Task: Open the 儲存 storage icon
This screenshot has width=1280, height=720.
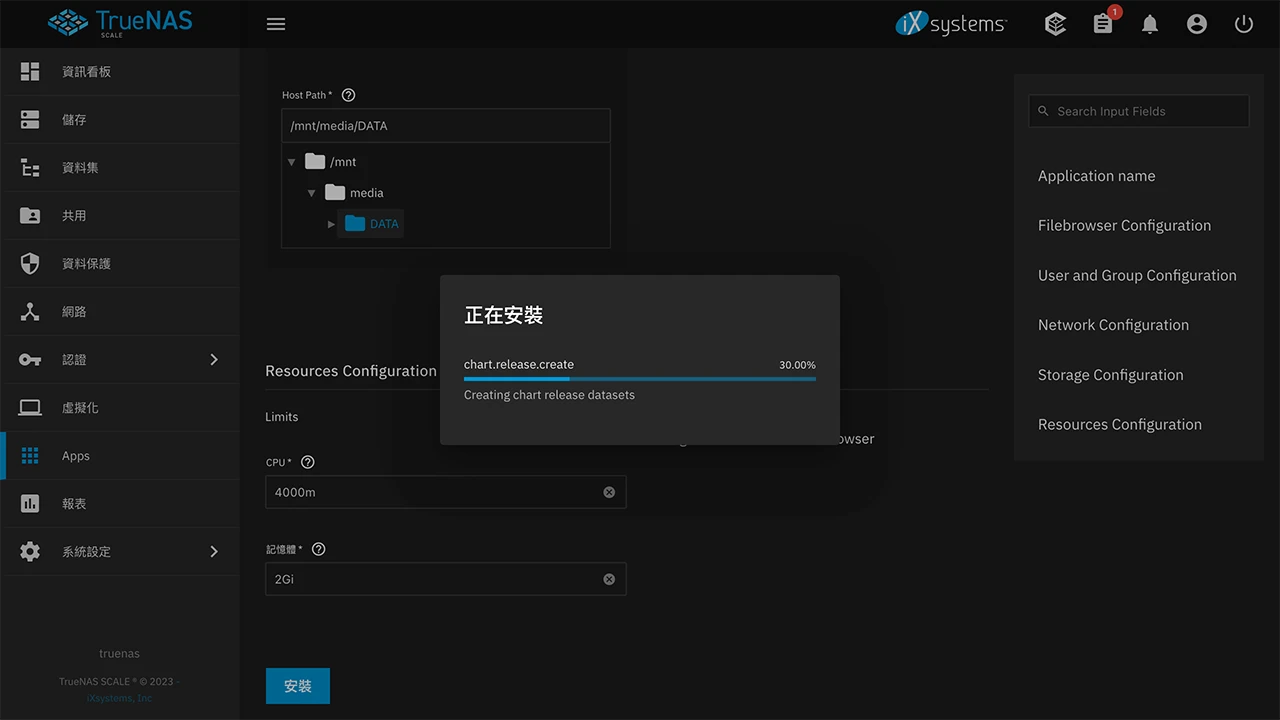Action: [x=28, y=119]
